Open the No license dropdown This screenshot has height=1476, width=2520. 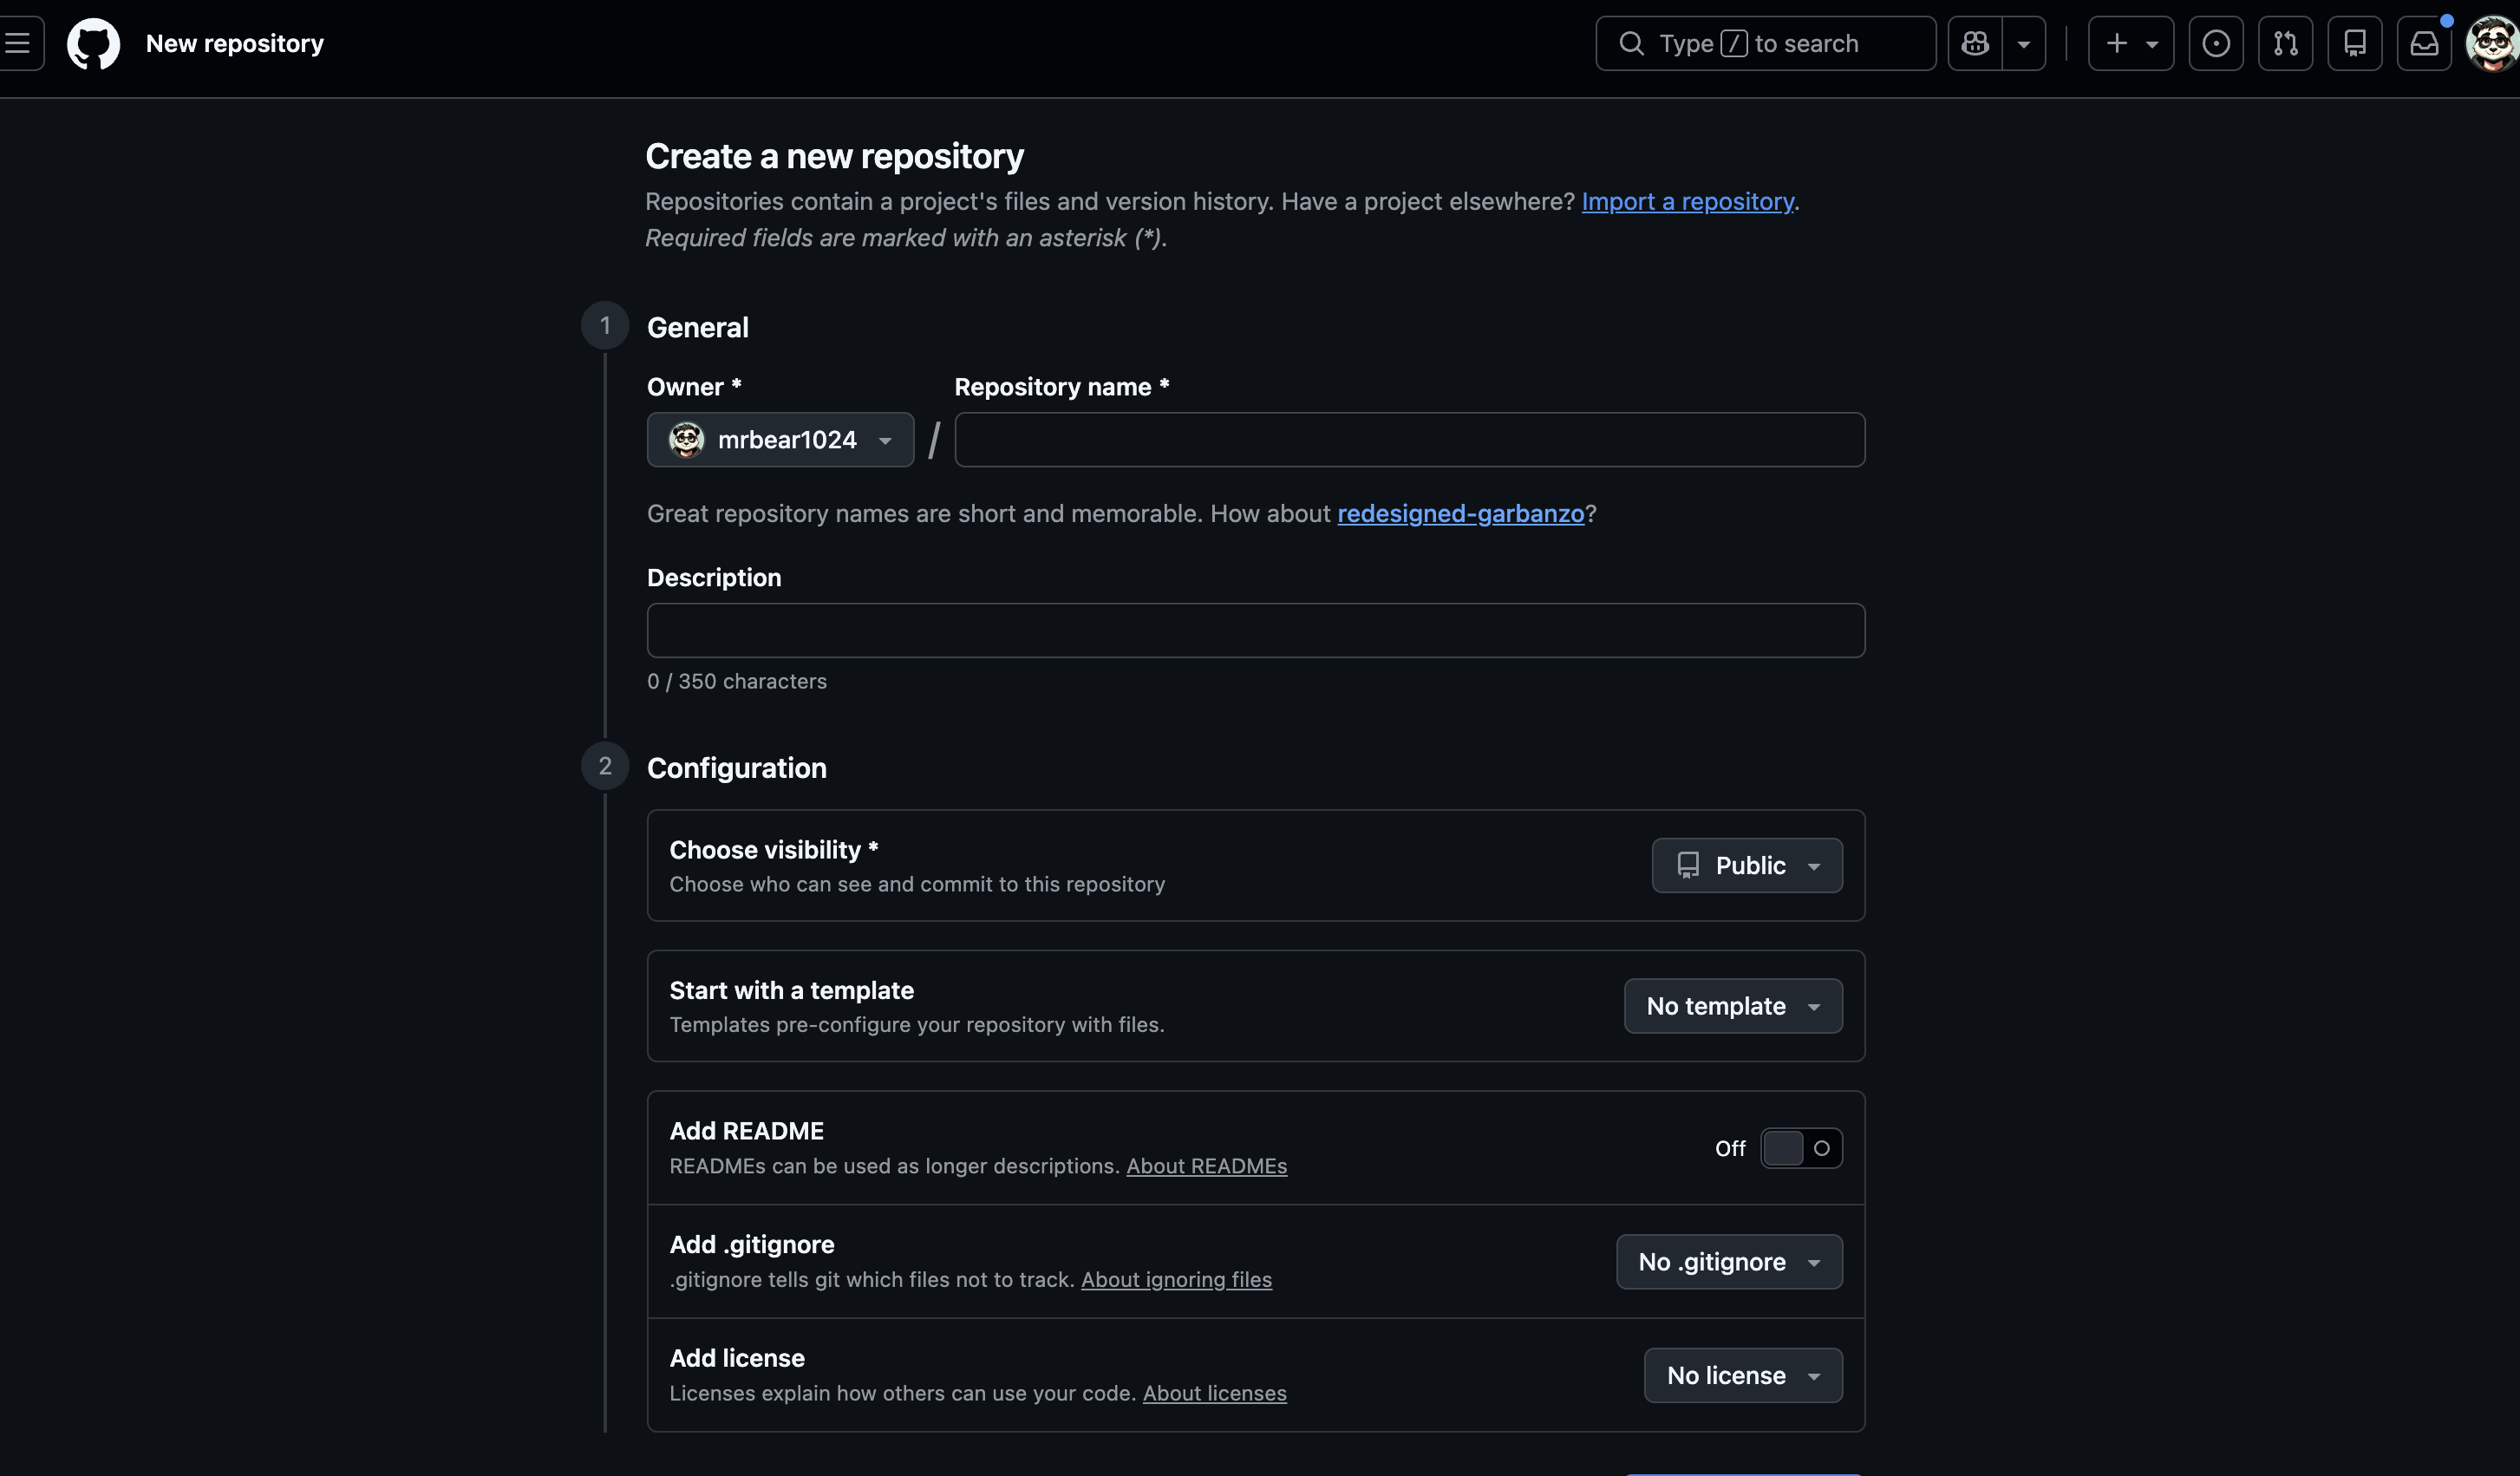[1743, 1375]
